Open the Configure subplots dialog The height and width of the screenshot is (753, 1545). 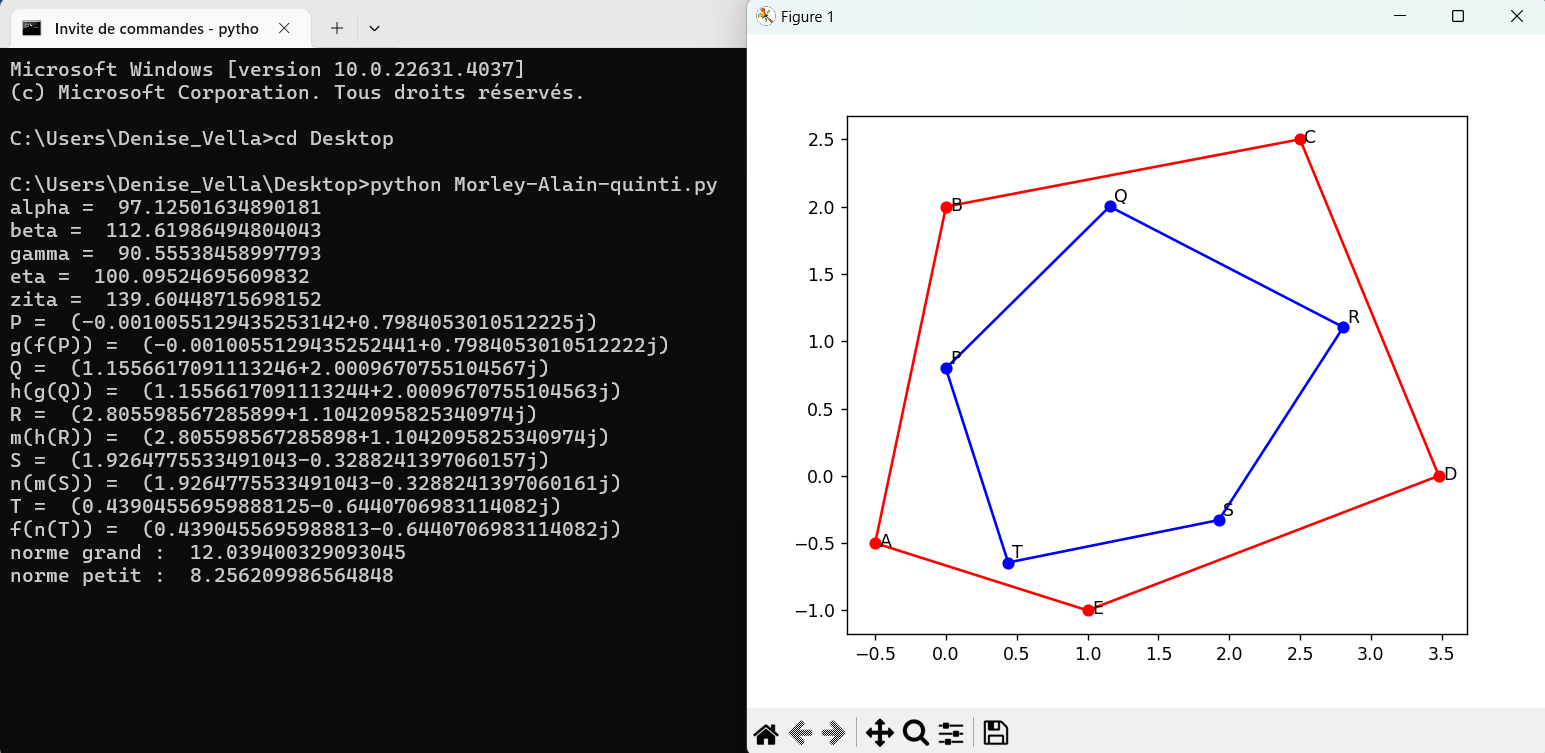pos(951,734)
